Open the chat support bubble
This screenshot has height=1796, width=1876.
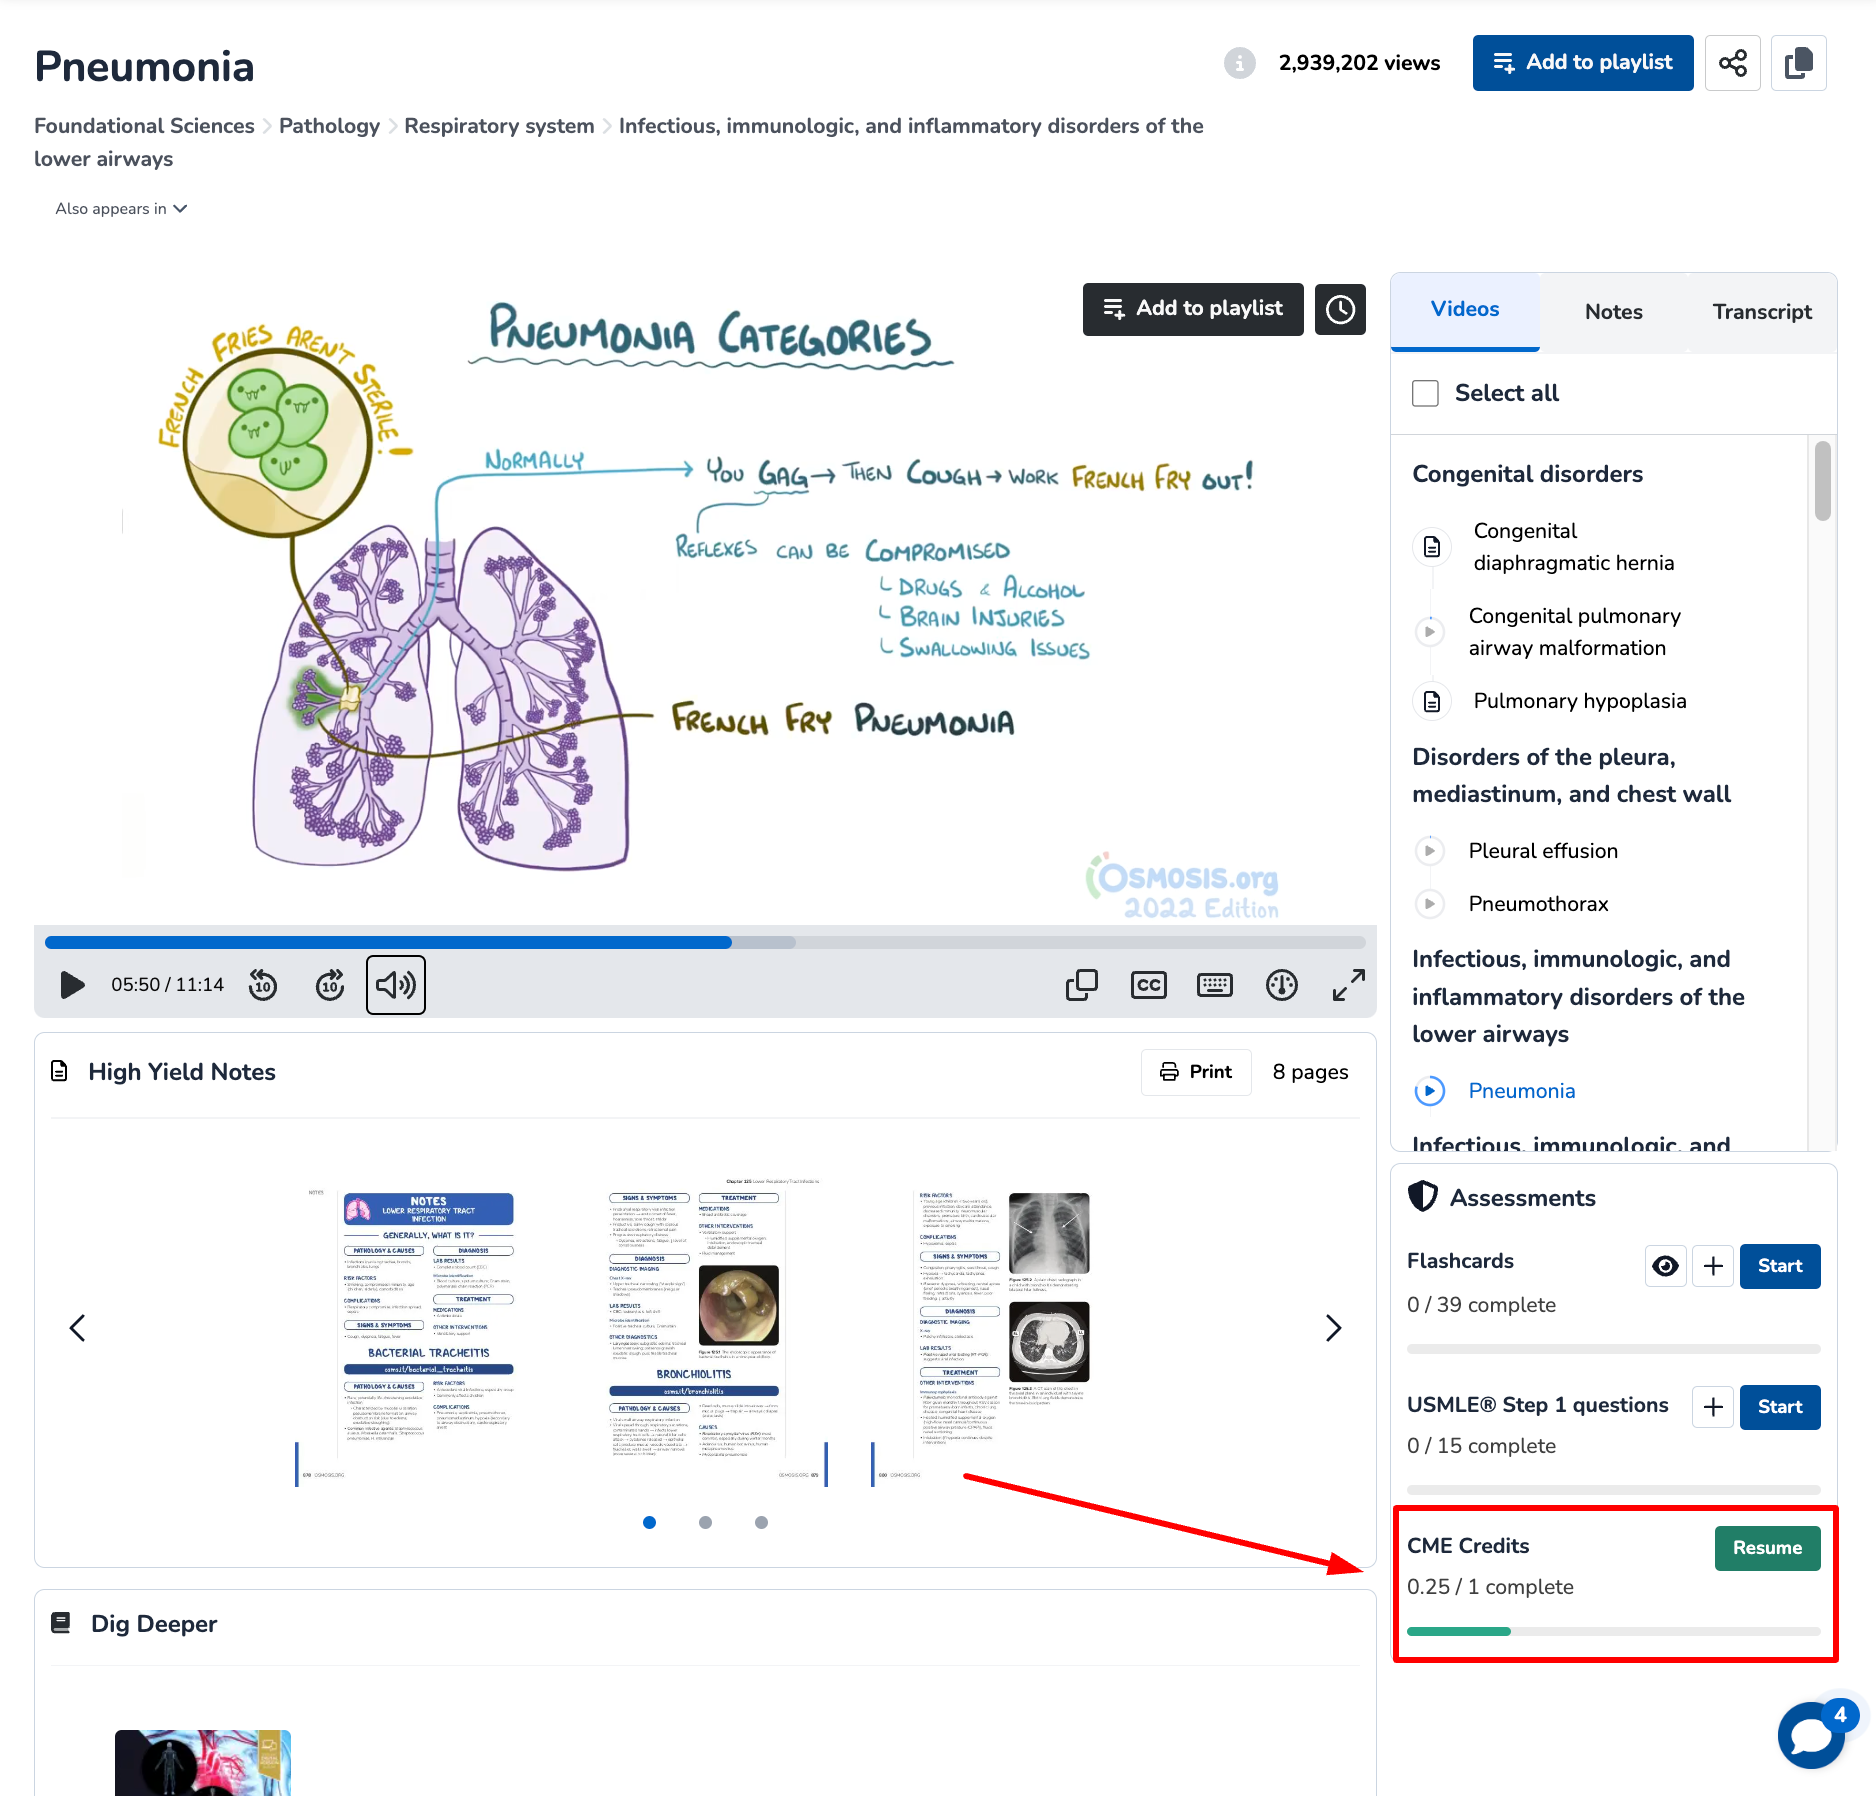pos(1812,1736)
